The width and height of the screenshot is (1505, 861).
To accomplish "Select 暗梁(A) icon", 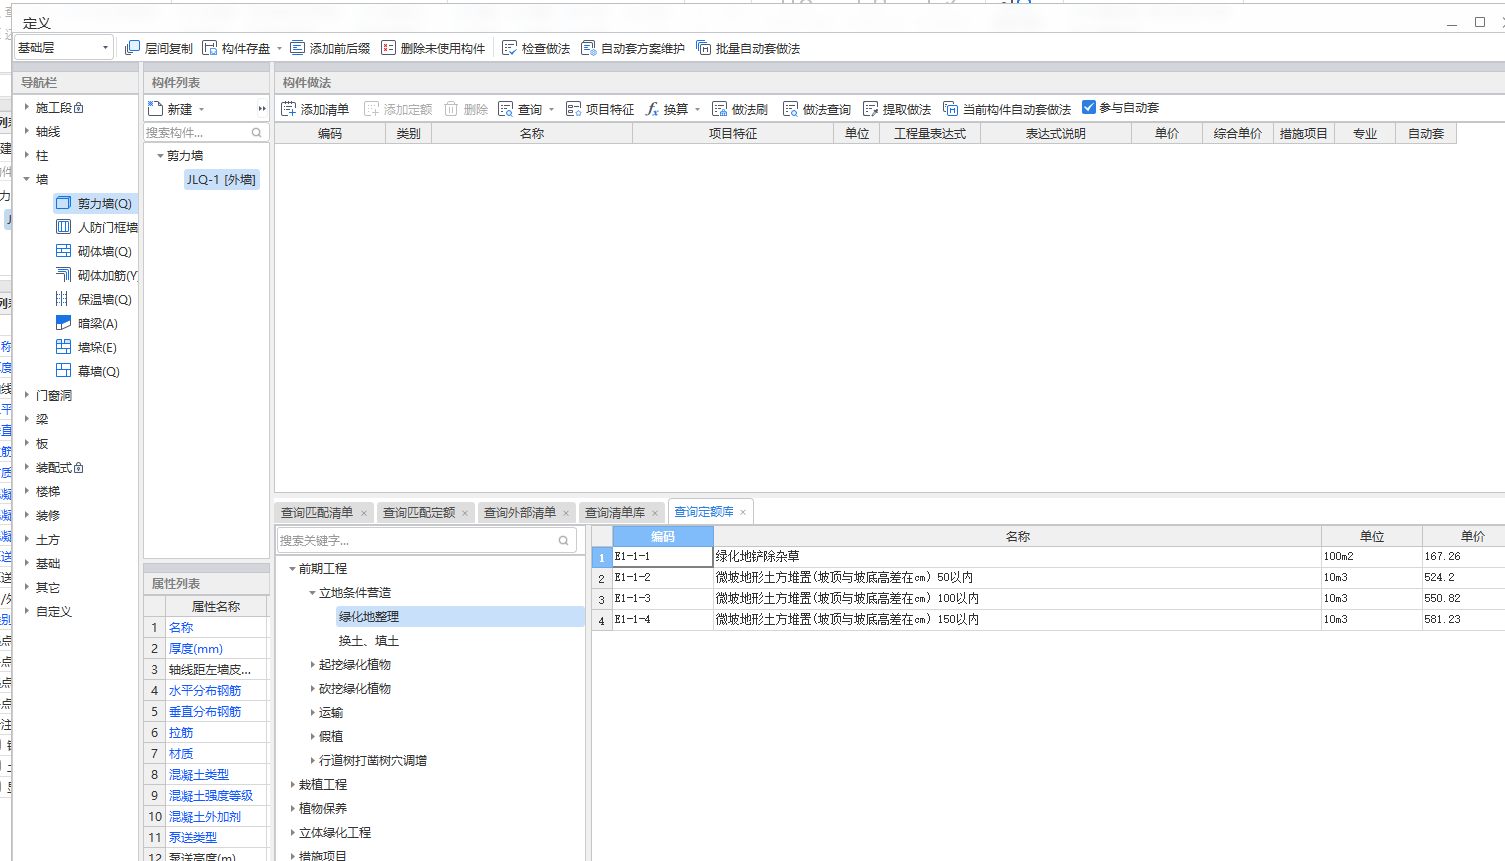I will [63, 323].
